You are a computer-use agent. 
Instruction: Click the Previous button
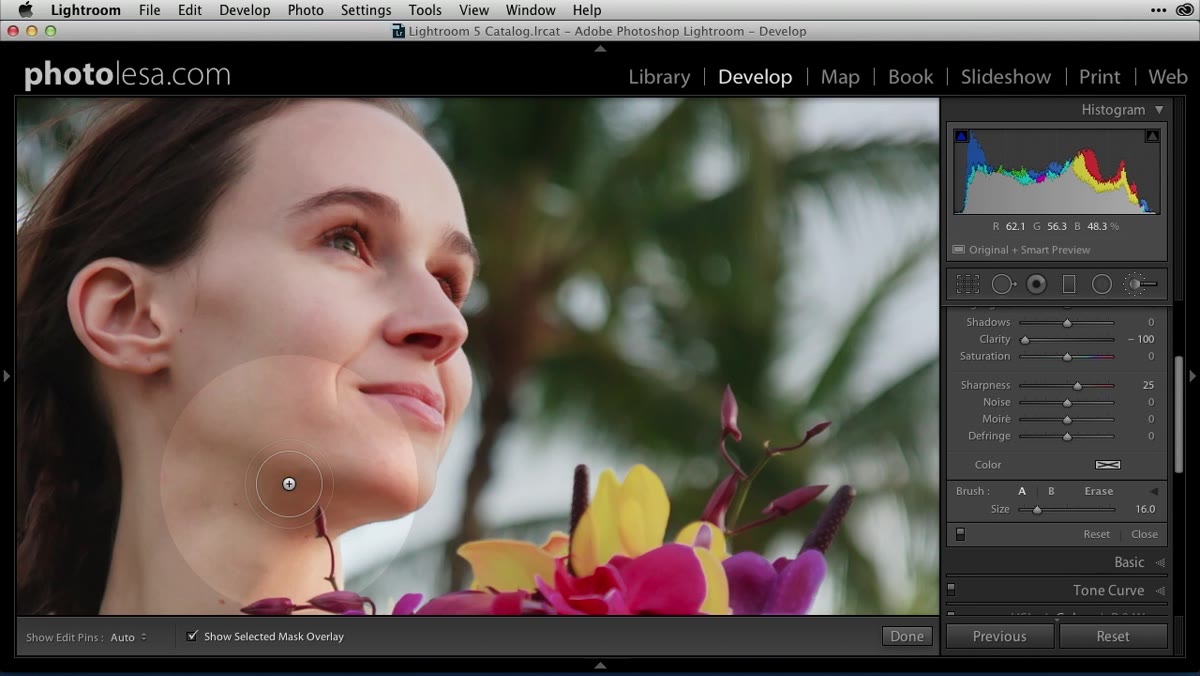1000,636
